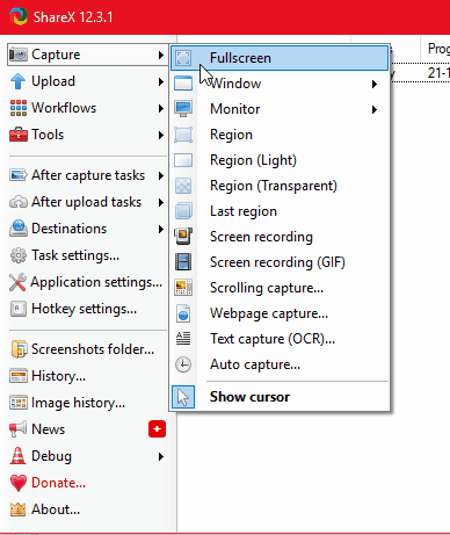Open Task settings...
This screenshot has width=450, height=535.
88,255
